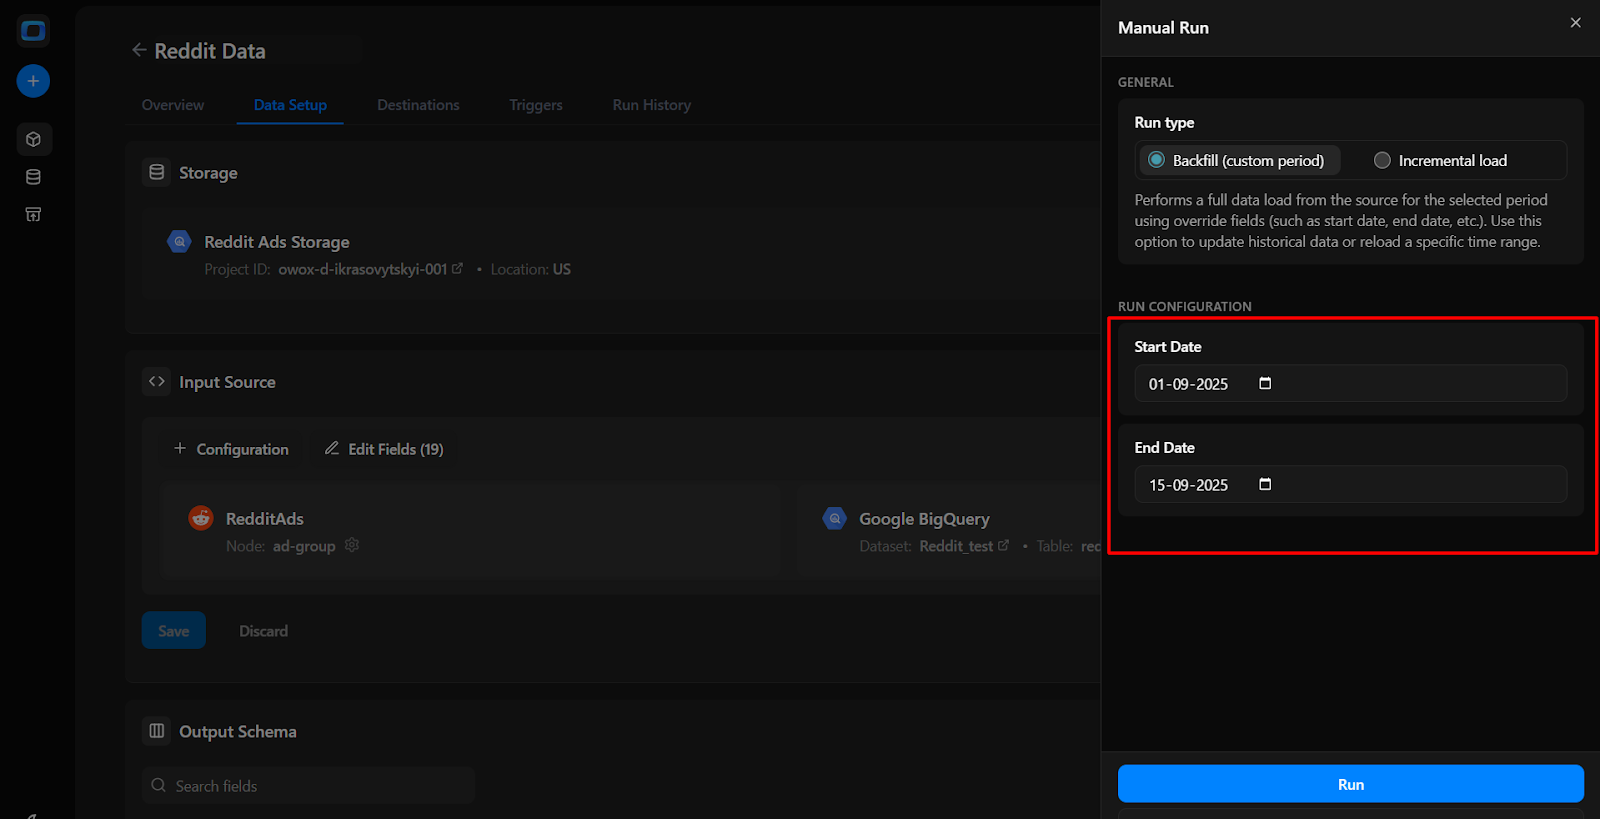Click the app logo icon in the sidebar

pyautogui.click(x=33, y=31)
